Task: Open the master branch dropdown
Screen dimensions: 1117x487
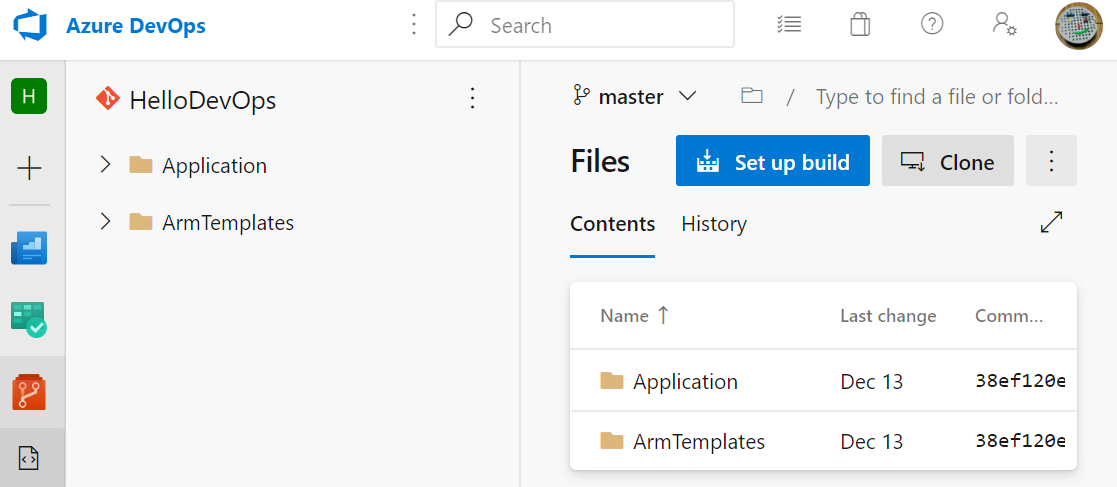Action: point(633,97)
